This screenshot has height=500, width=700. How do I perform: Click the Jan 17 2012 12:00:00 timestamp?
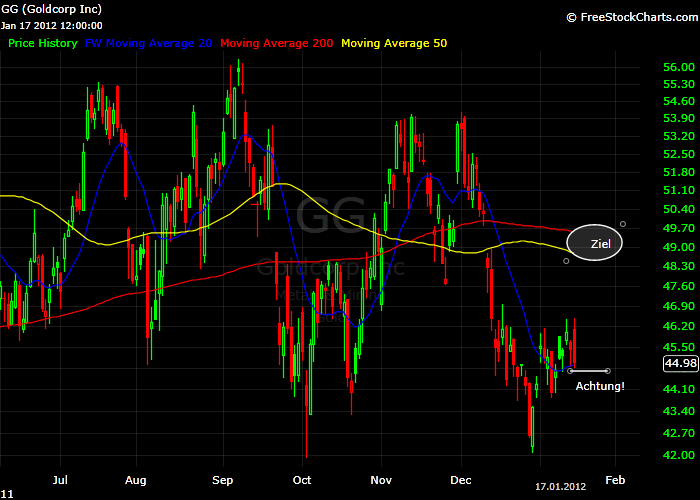(51, 25)
